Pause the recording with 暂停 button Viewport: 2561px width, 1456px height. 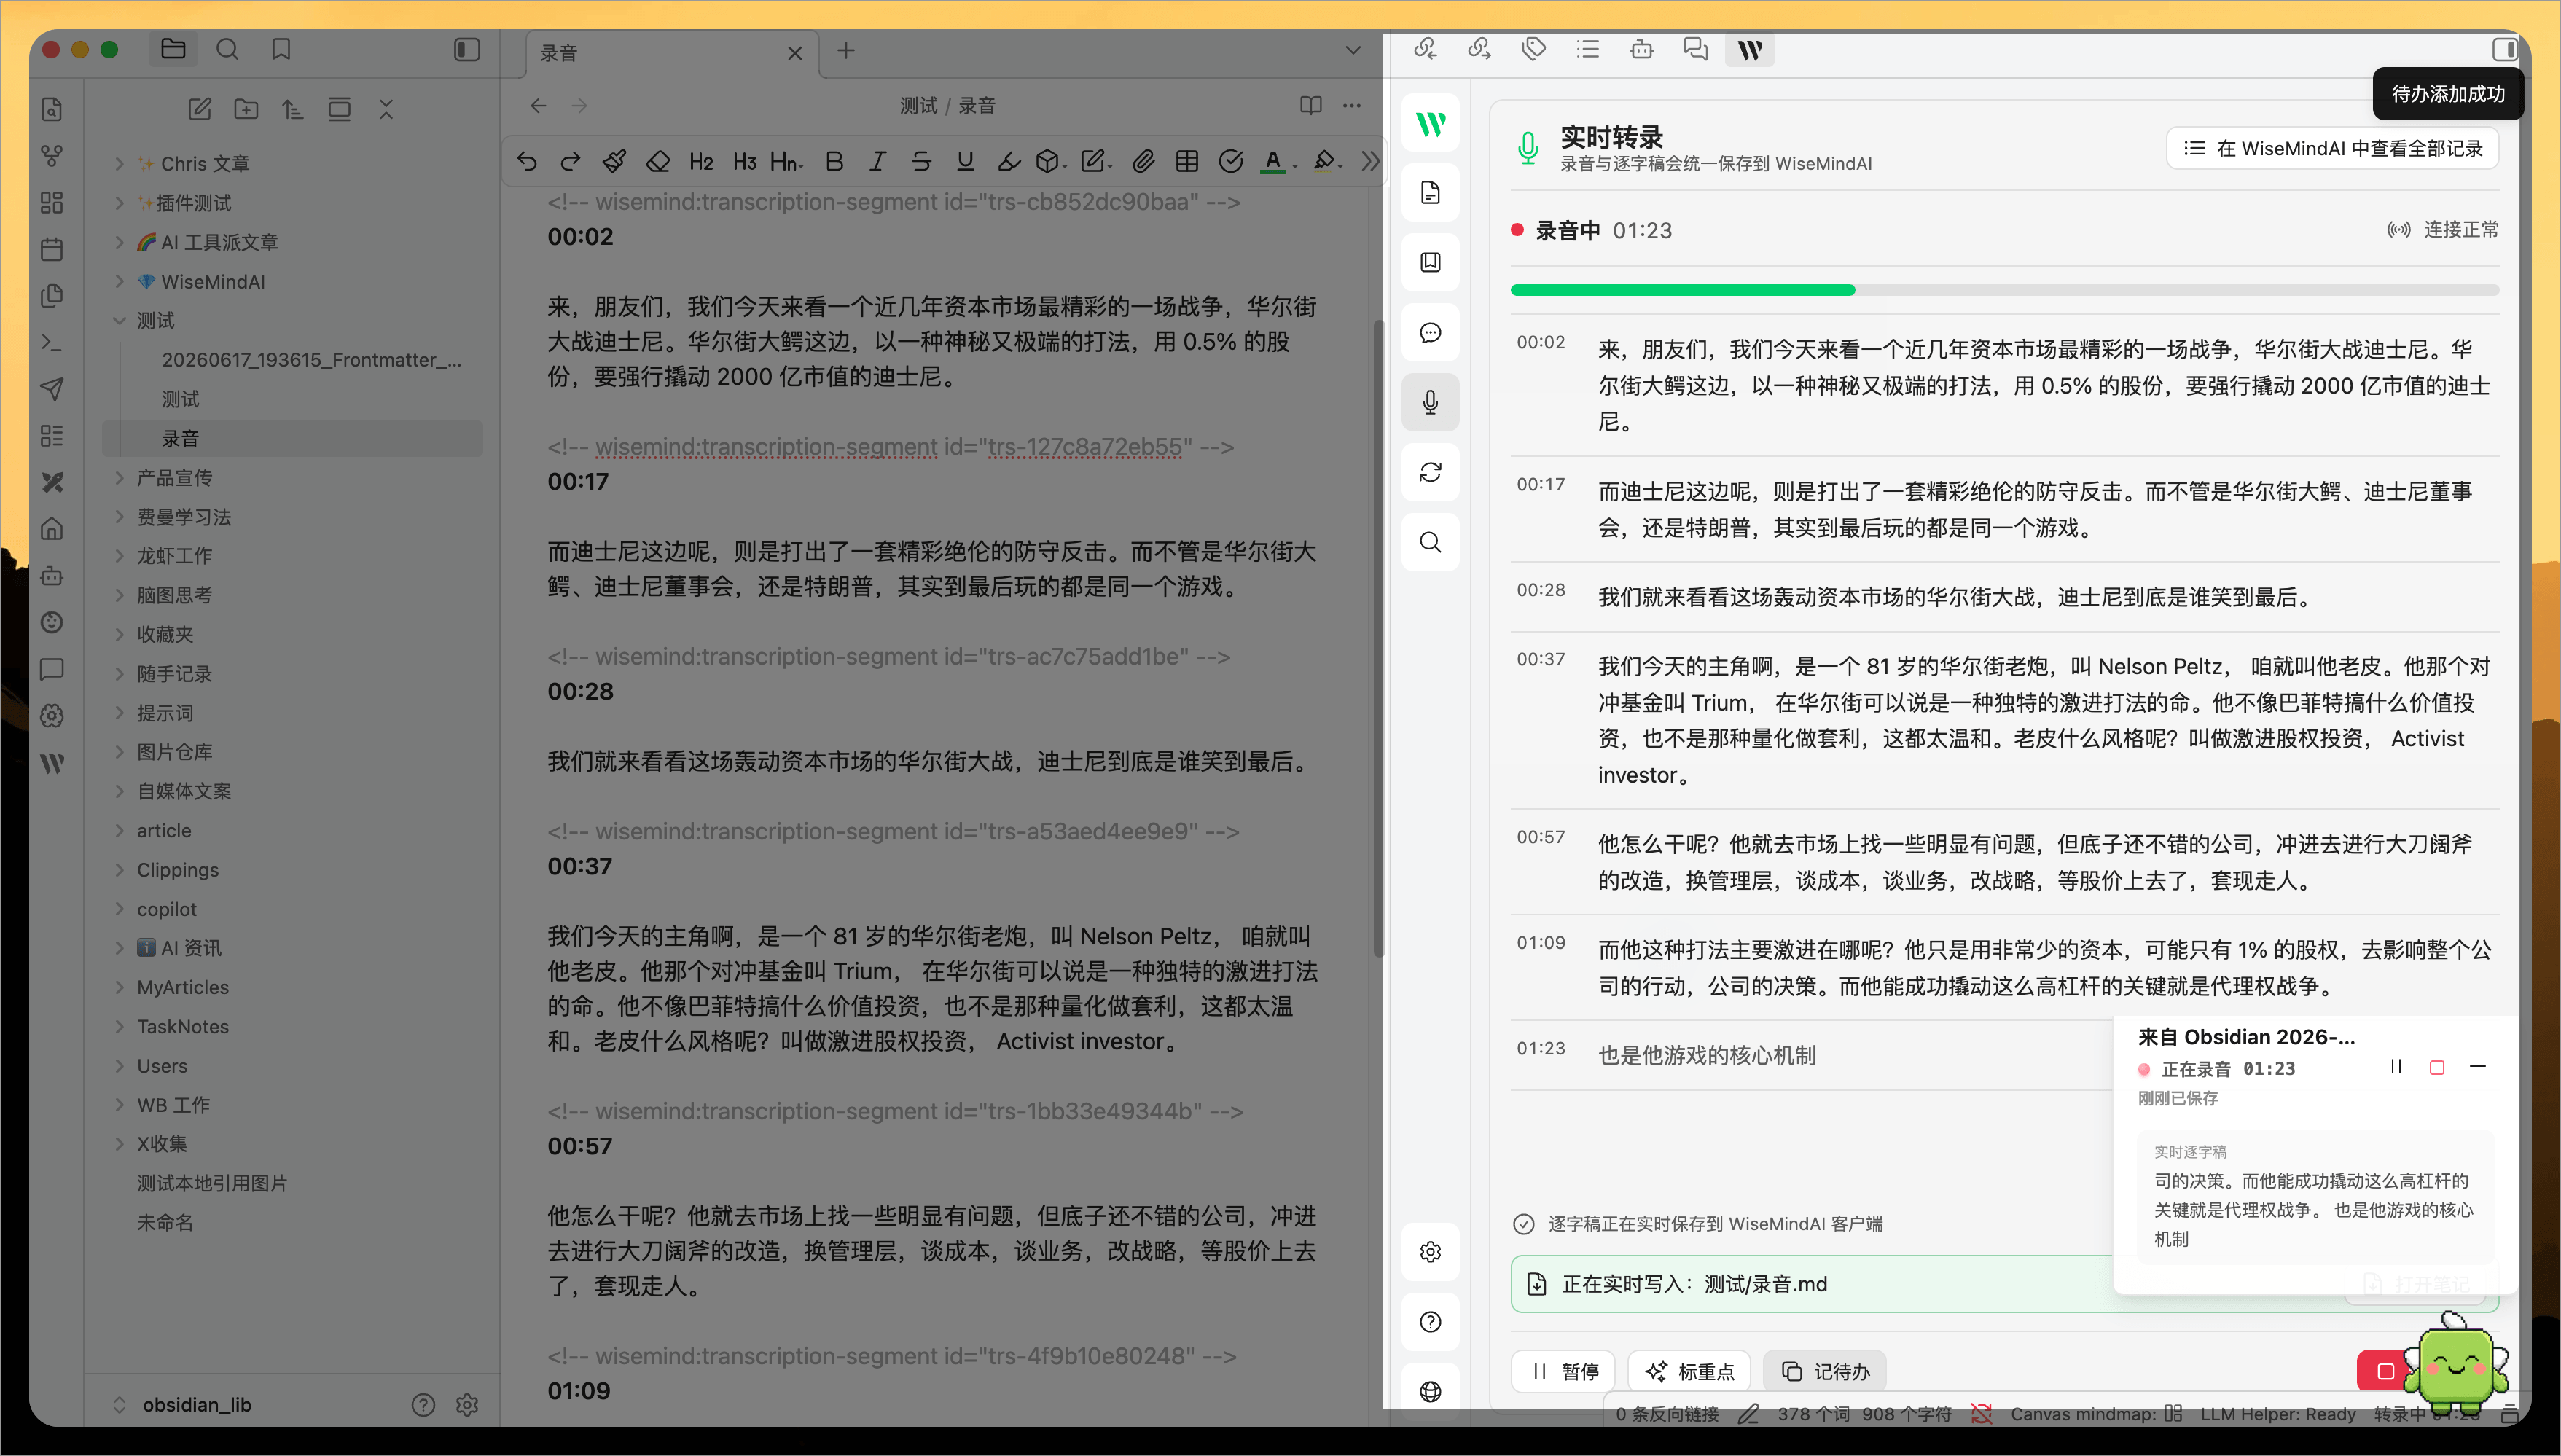(1565, 1371)
